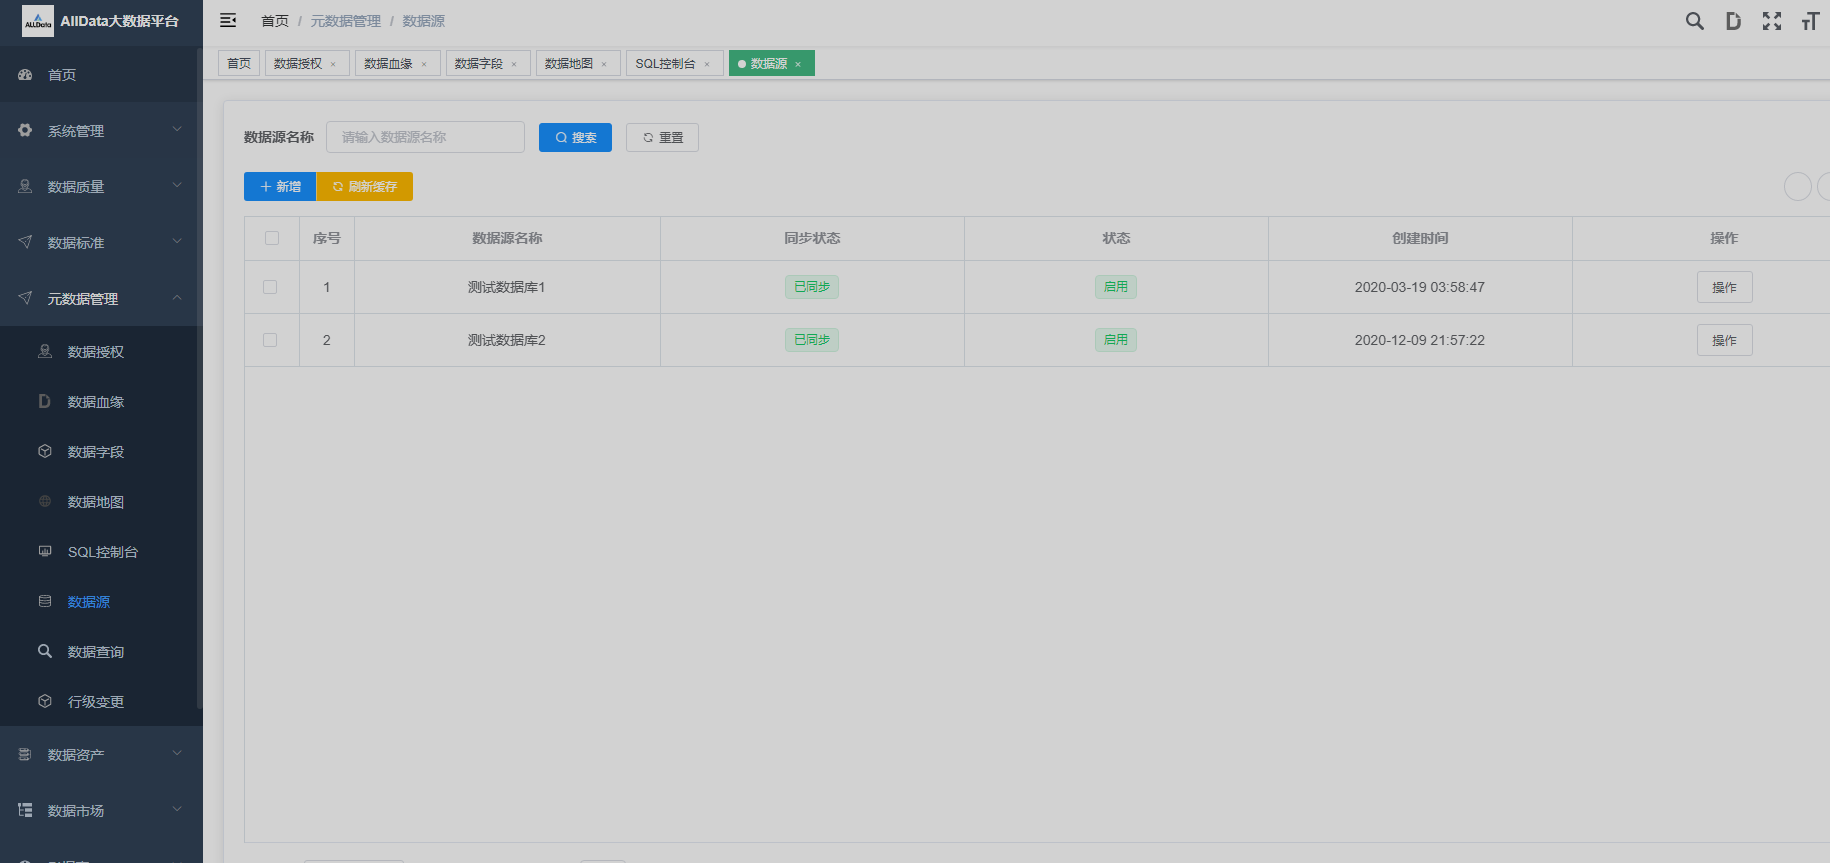The width and height of the screenshot is (1830, 863).
Task: Go to 首页 in breadcrumb
Action: (275, 21)
